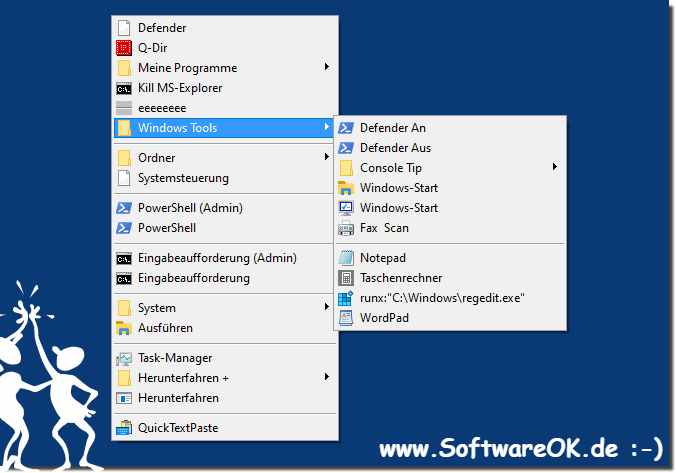
Task: Click the first Defender menu entry
Action: [x=225, y=28]
